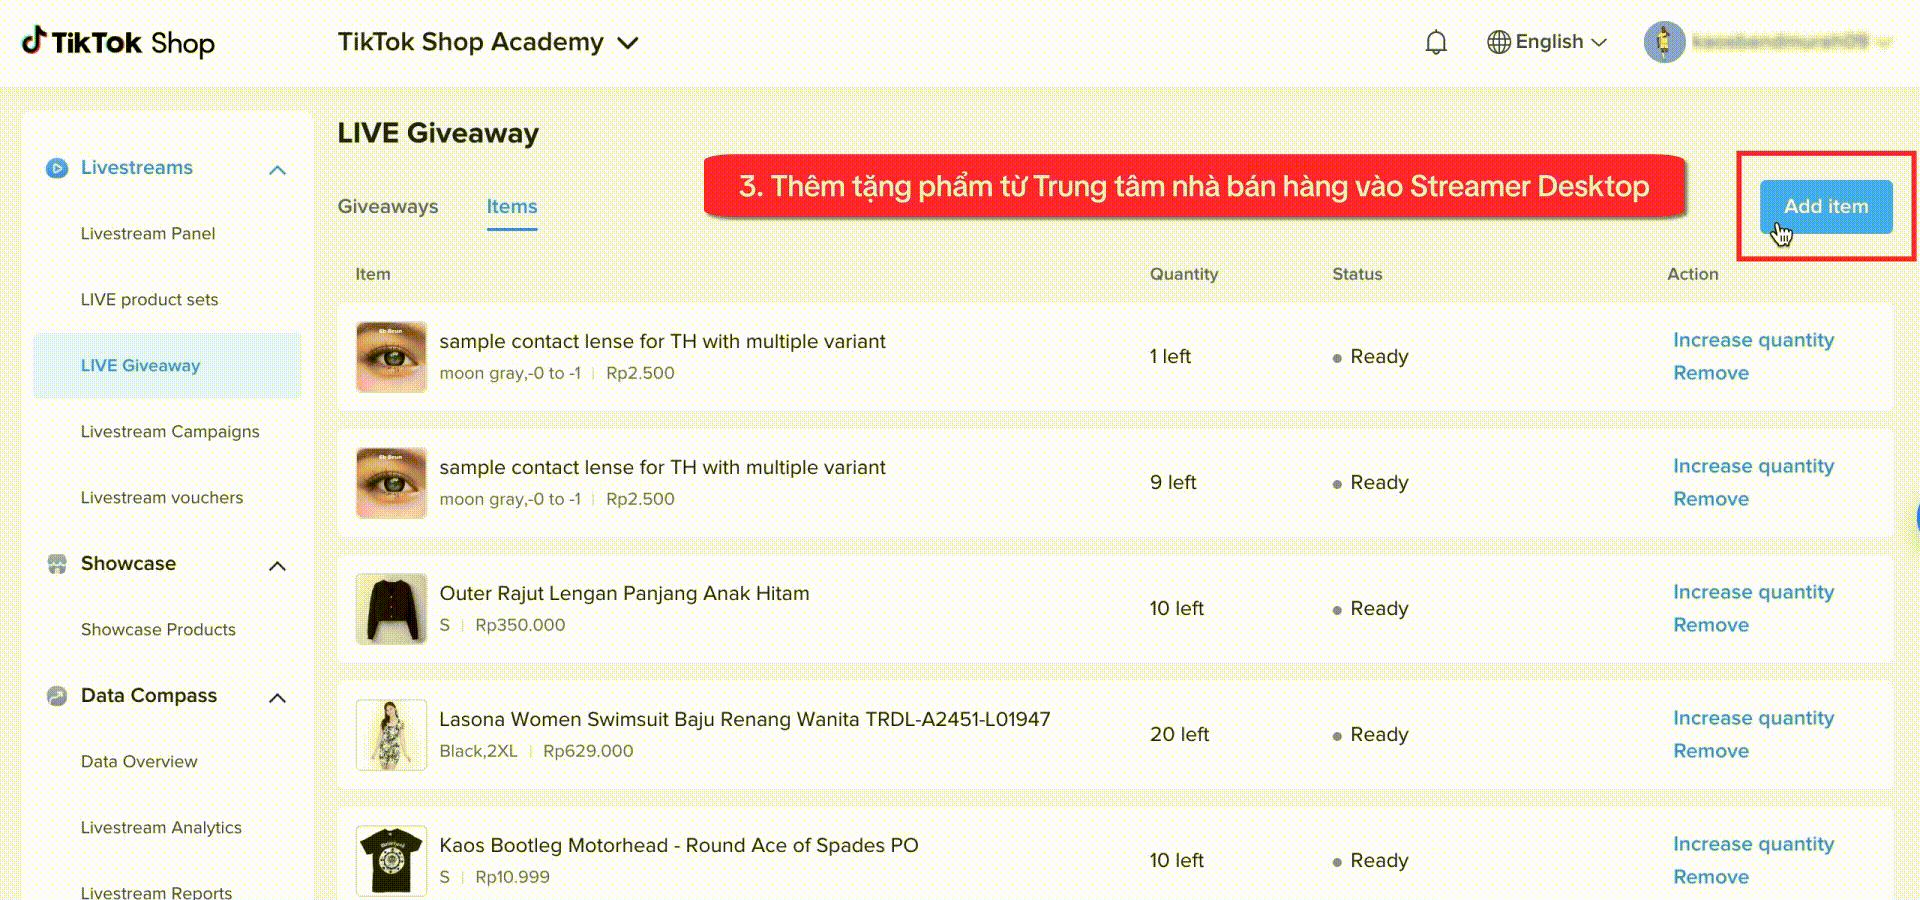Increase quantity for Outer Rajut Lengan Panjang

click(1753, 592)
